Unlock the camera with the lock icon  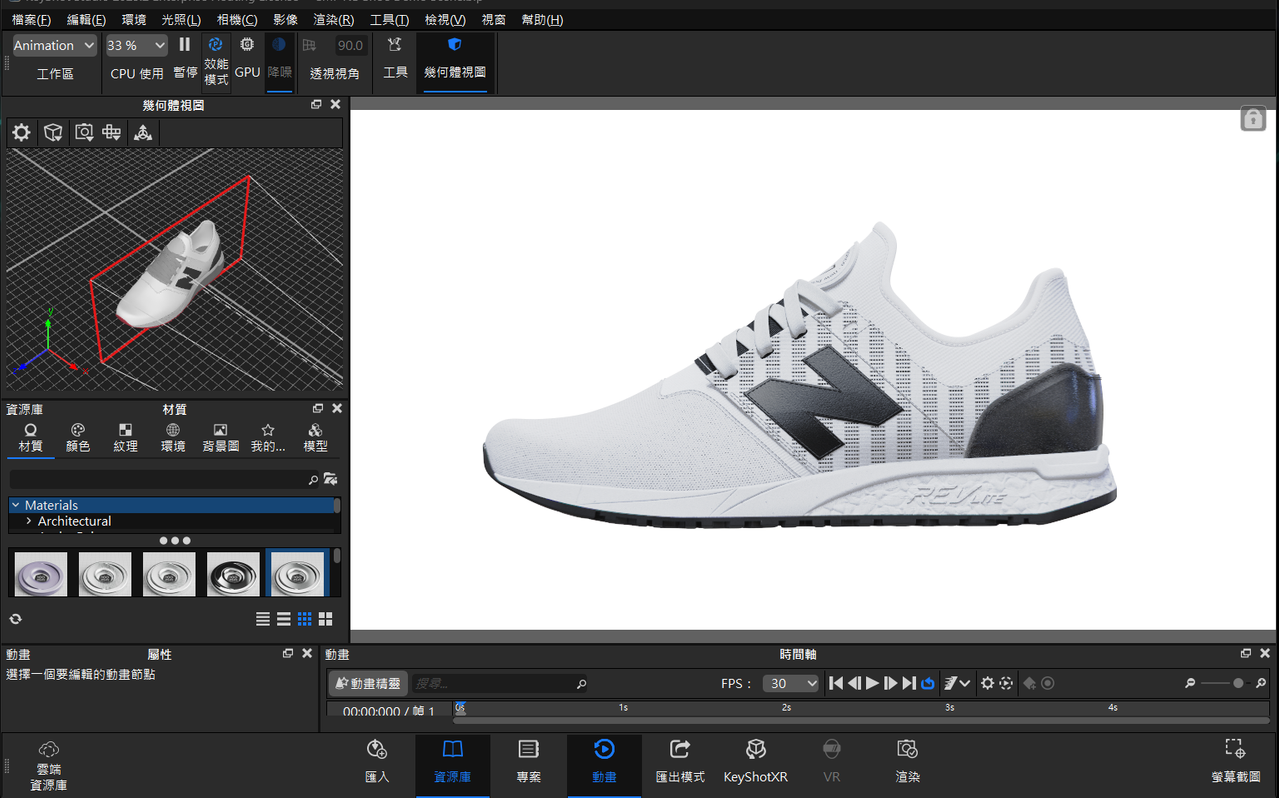coord(1253,119)
